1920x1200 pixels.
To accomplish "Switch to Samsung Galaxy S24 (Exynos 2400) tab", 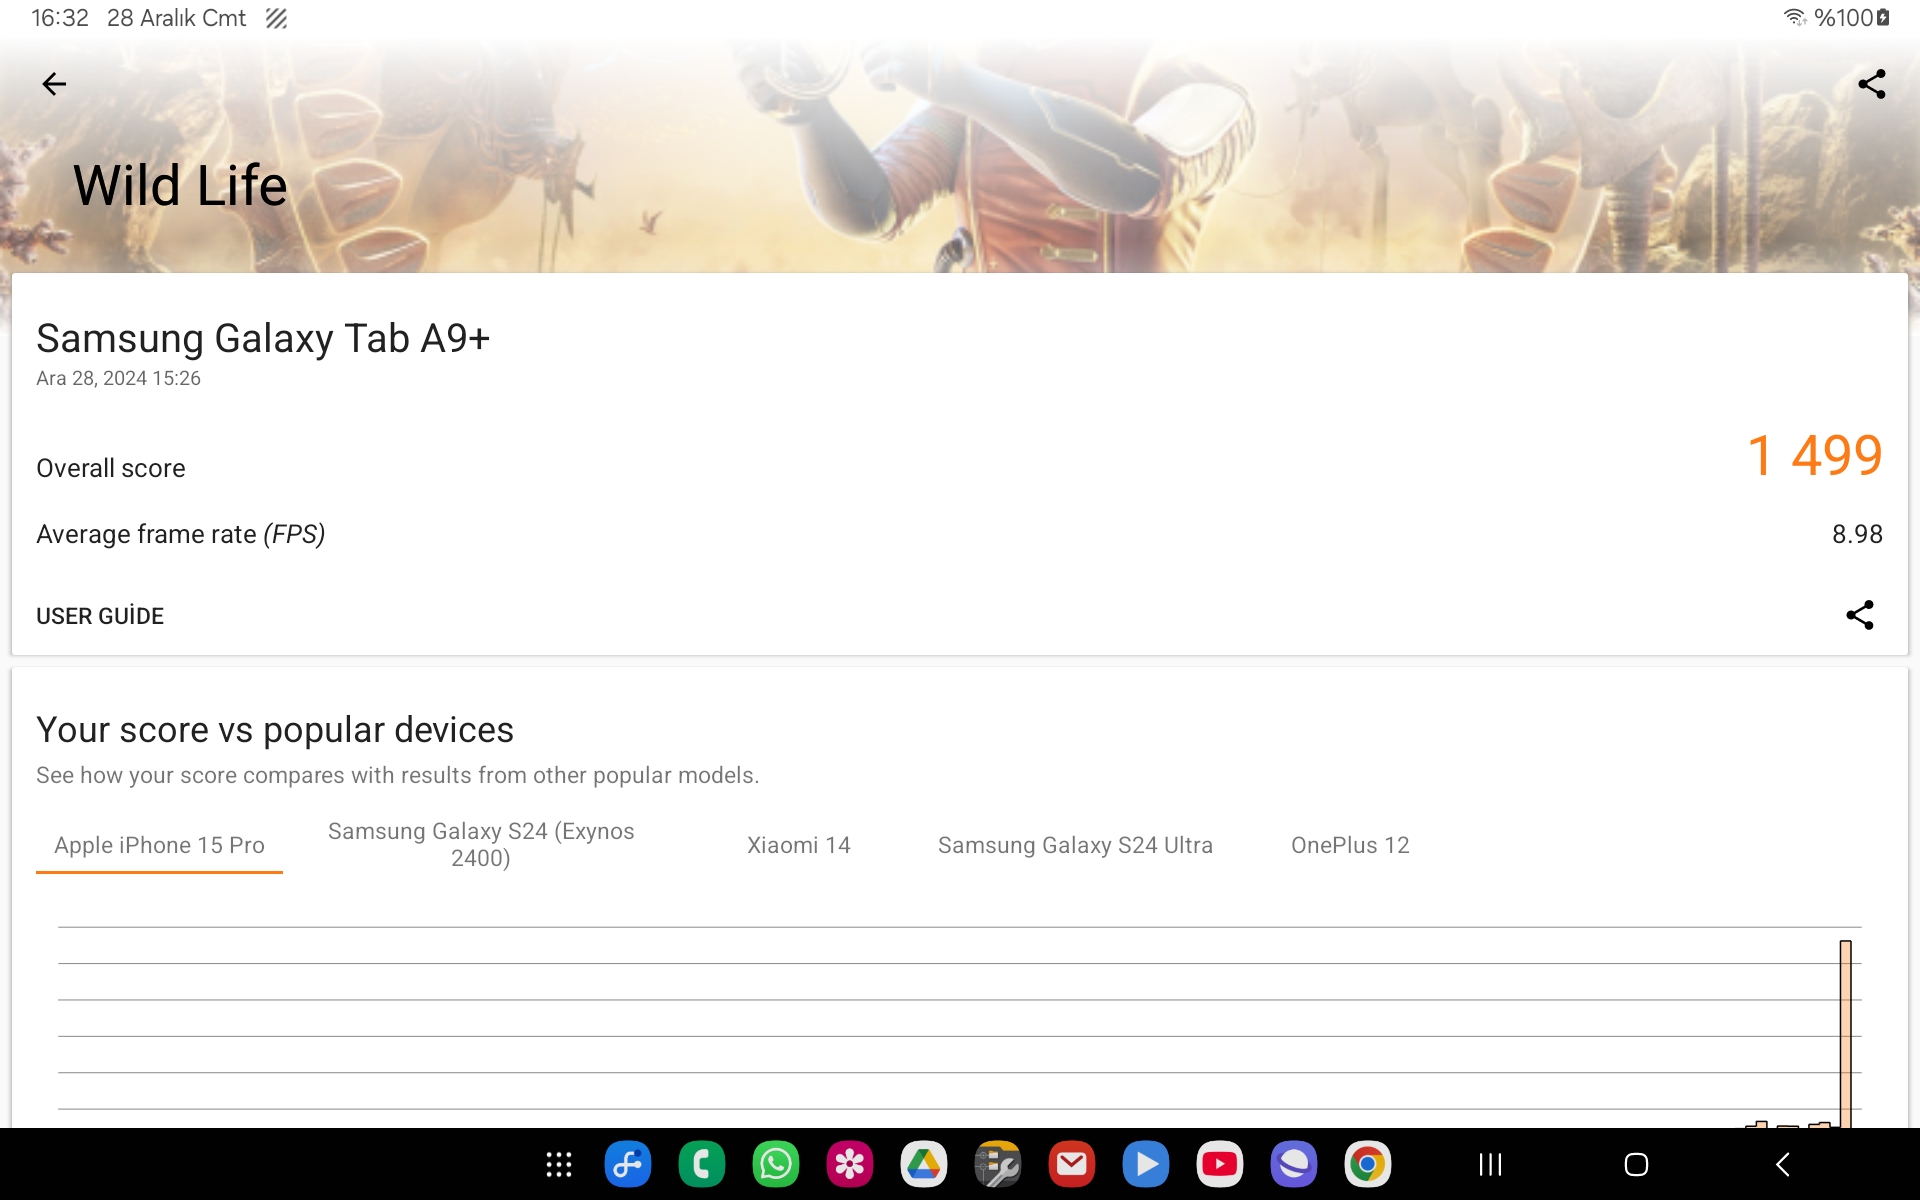I will (481, 845).
